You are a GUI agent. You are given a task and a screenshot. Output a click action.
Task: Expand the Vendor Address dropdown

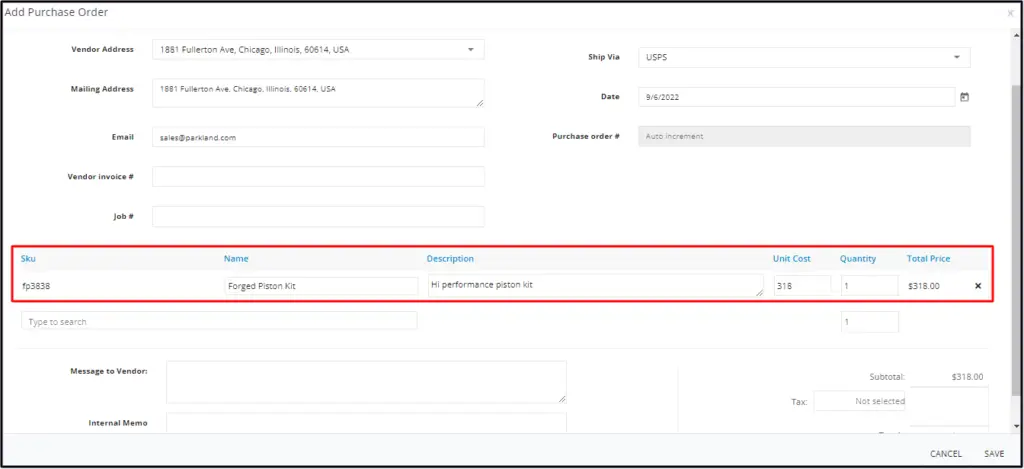click(471, 49)
